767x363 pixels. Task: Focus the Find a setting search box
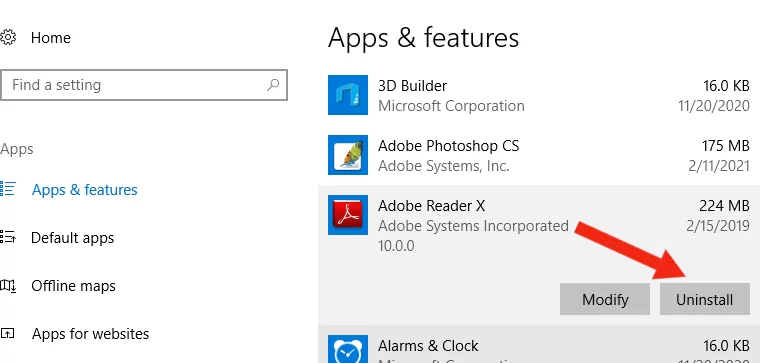[x=144, y=85]
